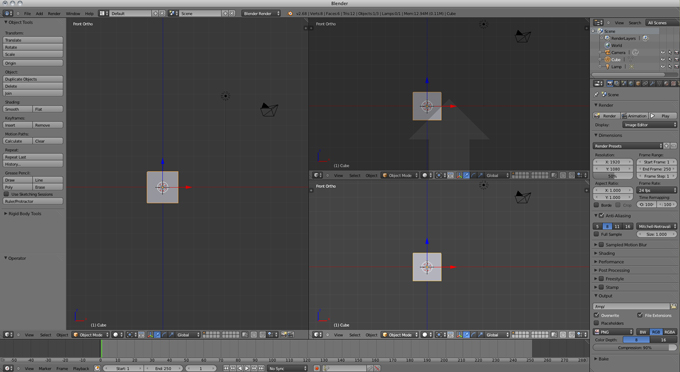Viewport: 680px width, 372px height.
Task: Toggle Camera visibility eye in outliner
Action: tap(663, 52)
